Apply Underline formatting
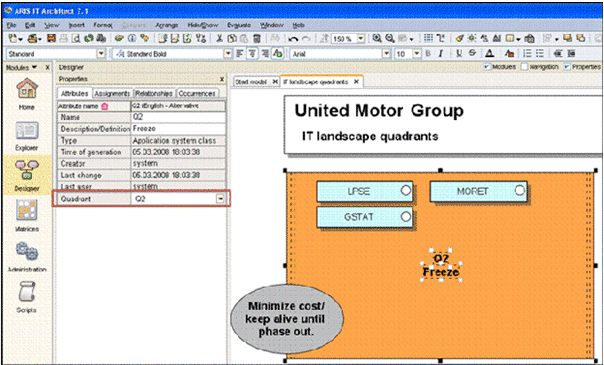 459,54
